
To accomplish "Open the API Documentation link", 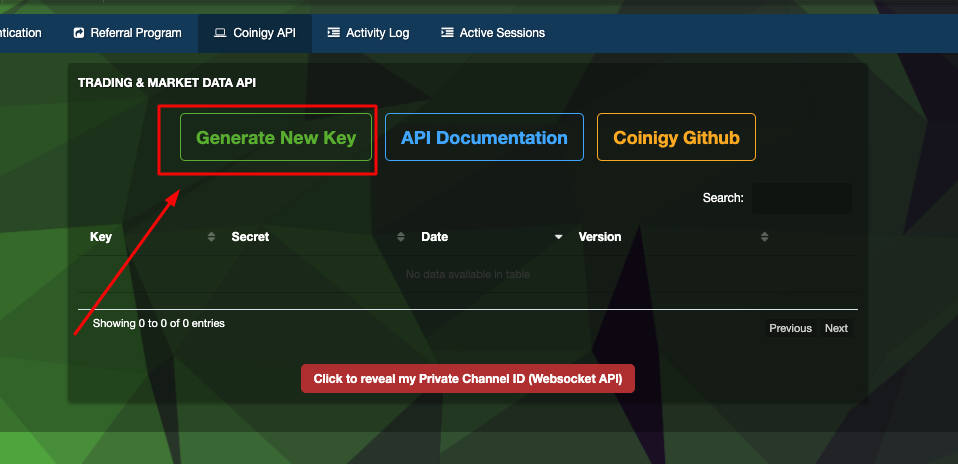I will 484,137.
